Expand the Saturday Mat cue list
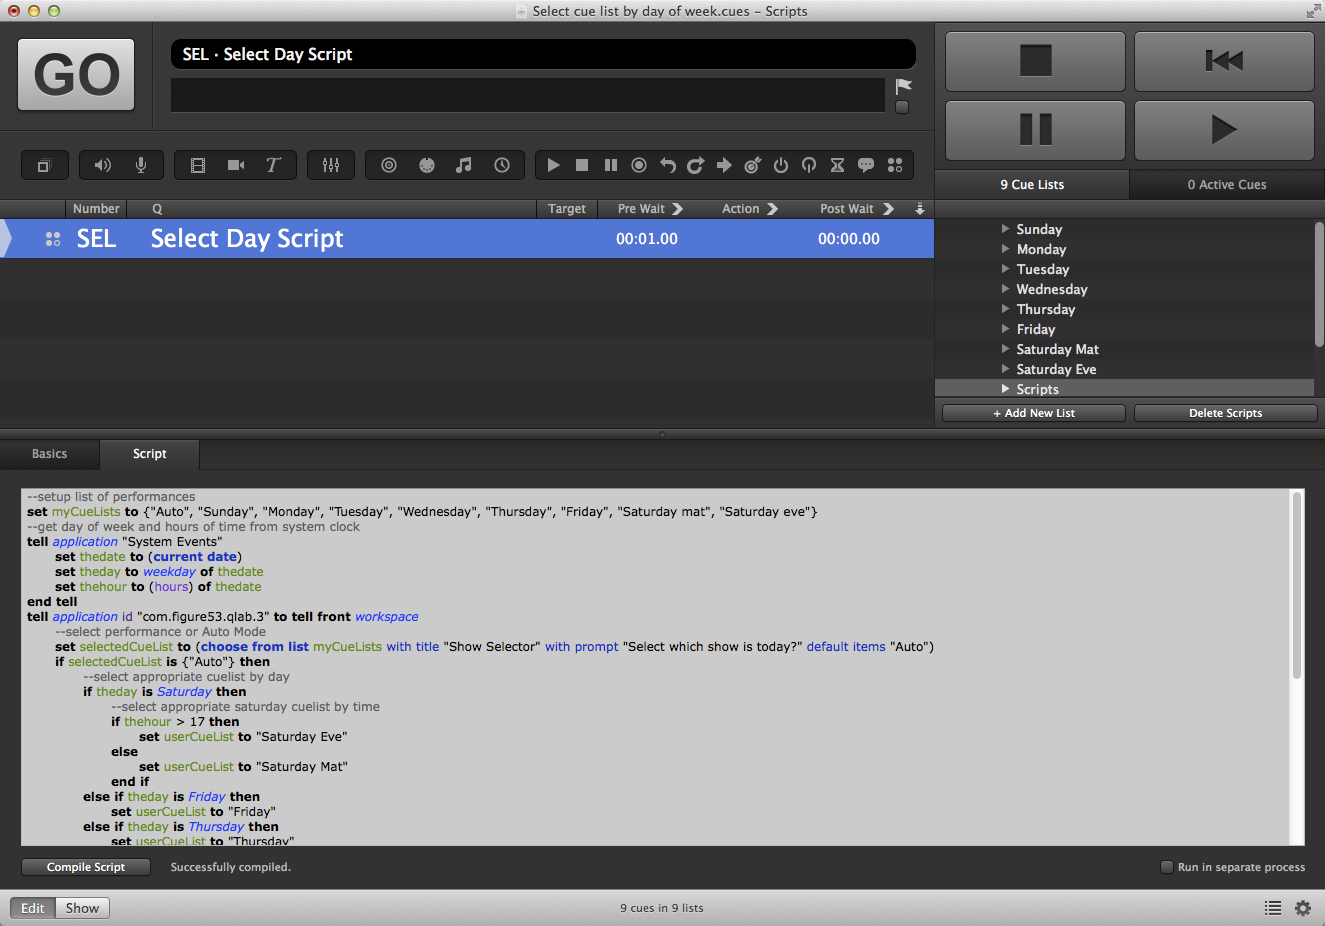Viewport: 1325px width, 926px height. (1005, 349)
